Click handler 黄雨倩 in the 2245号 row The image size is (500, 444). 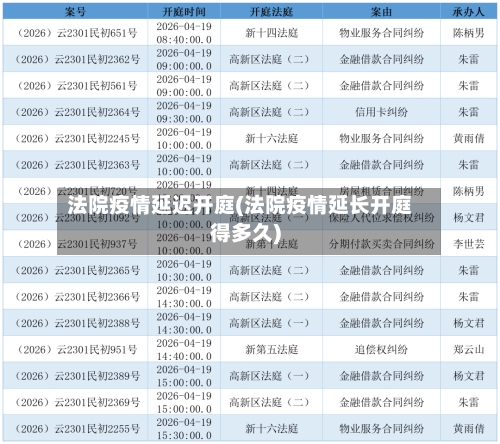468,138
